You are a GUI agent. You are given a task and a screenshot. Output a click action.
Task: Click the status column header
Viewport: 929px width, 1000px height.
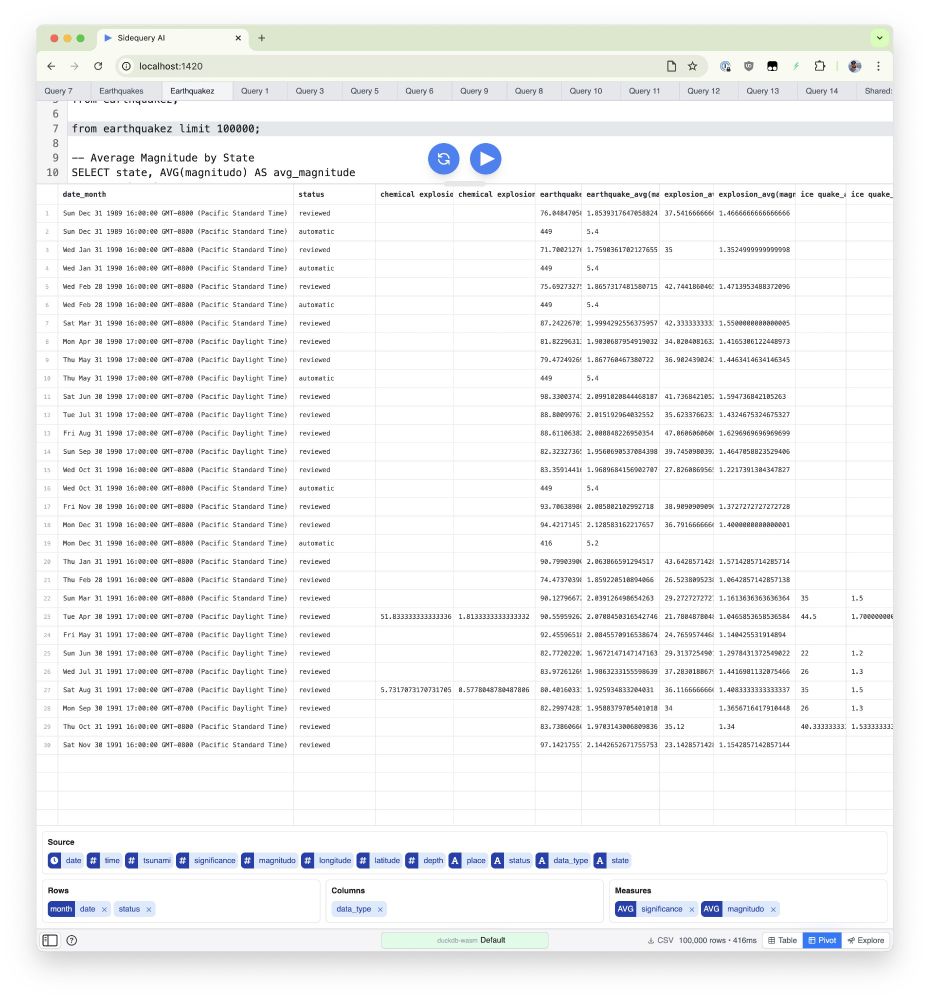334,195
